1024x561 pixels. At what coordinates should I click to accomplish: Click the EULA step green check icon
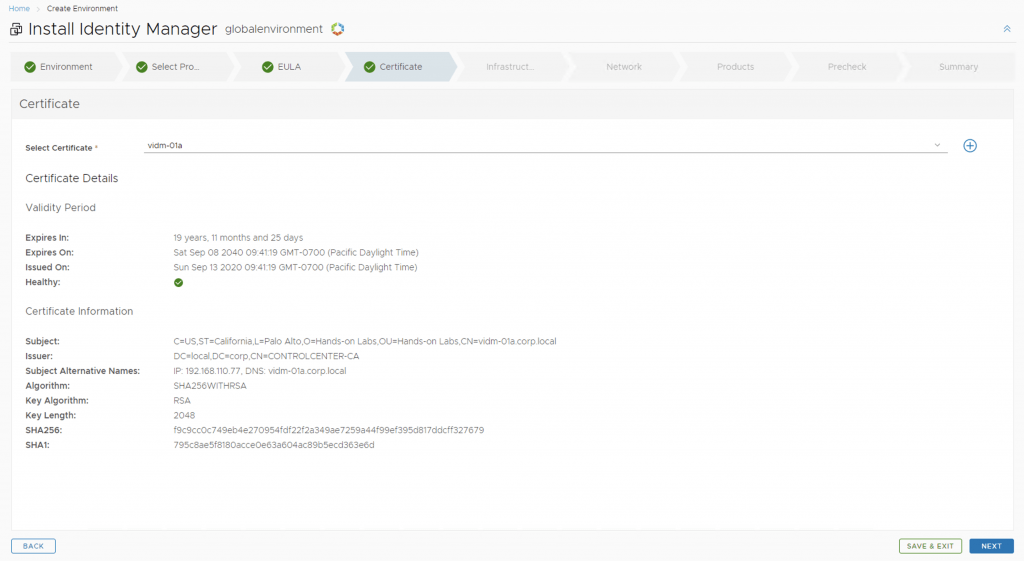[267, 67]
